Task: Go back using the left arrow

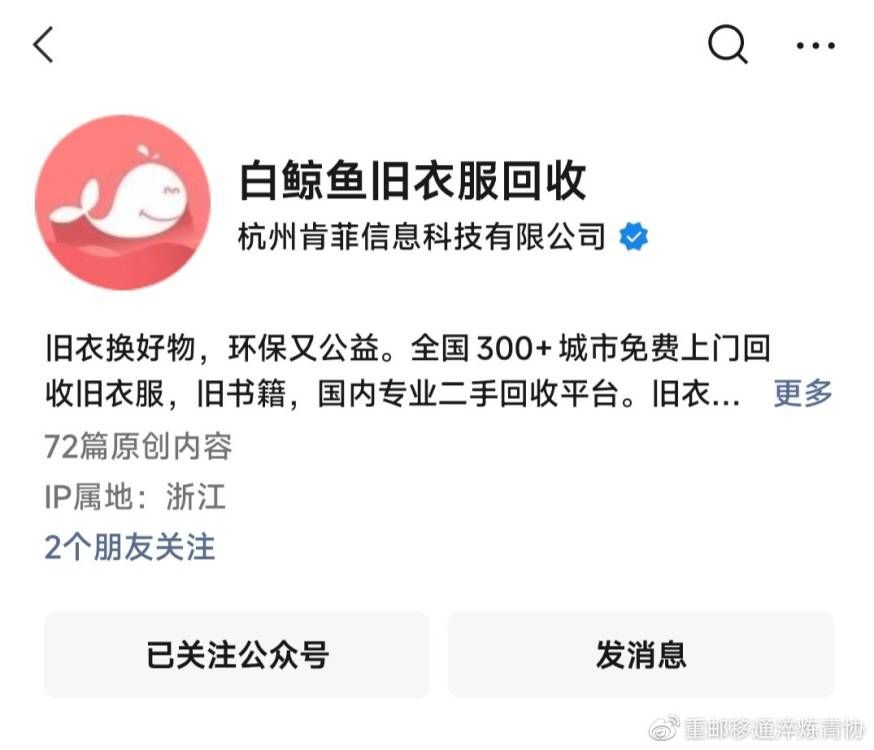Action: click(43, 45)
